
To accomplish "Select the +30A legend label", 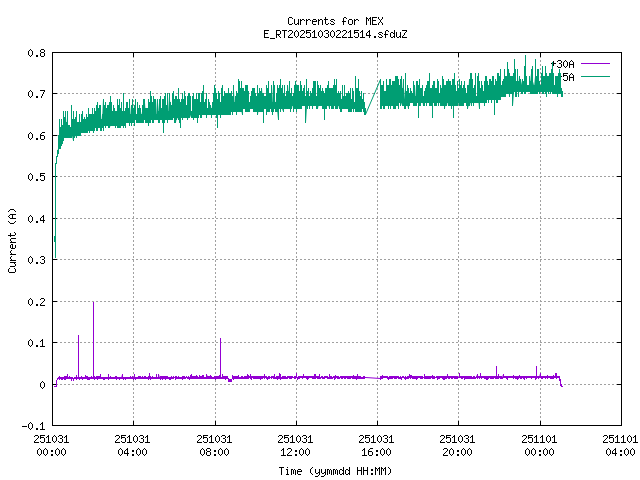I will pyautogui.click(x=563, y=64).
